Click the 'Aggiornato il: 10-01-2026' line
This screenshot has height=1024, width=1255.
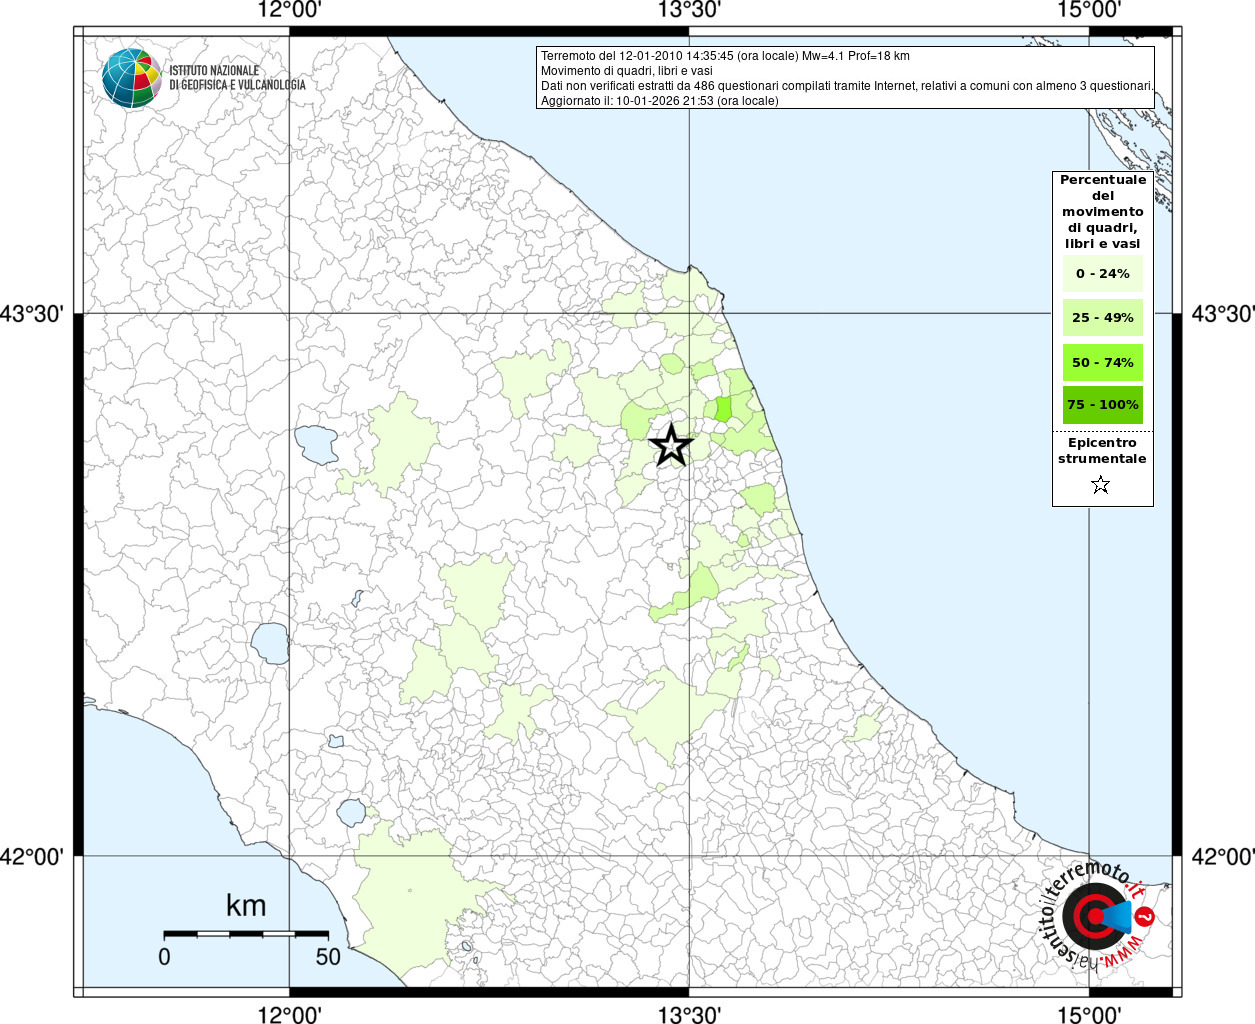pyautogui.click(x=659, y=101)
